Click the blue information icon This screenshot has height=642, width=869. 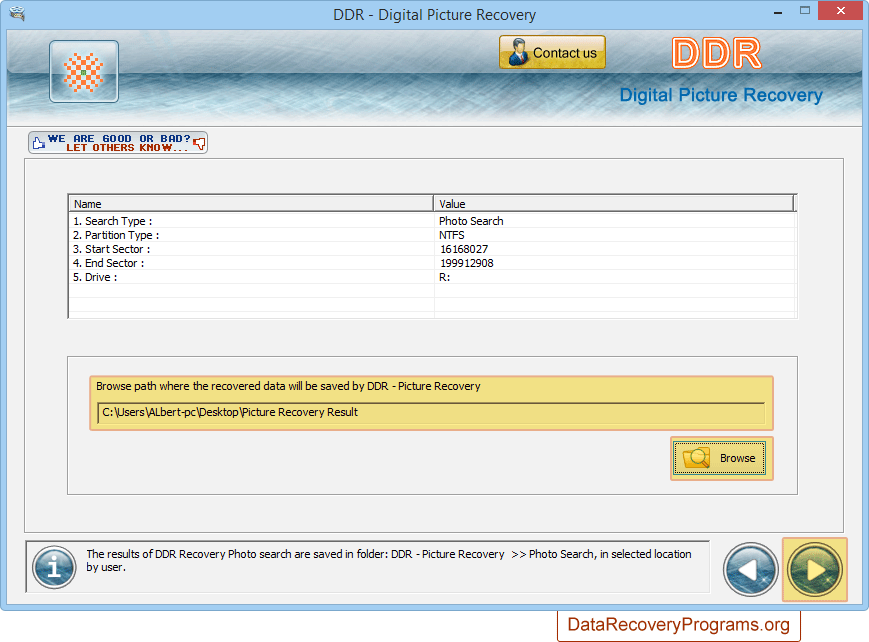click(54, 567)
